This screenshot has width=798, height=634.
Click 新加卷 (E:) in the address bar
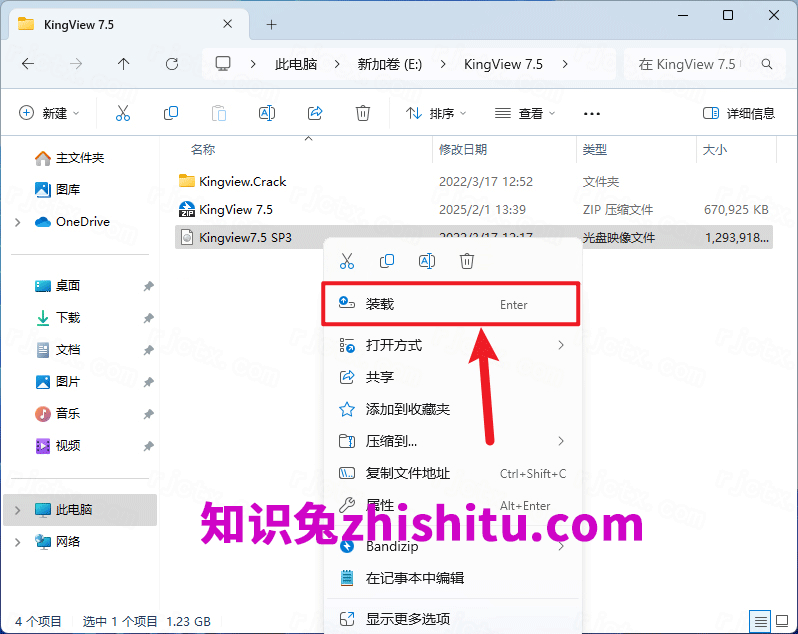[390, 64]
